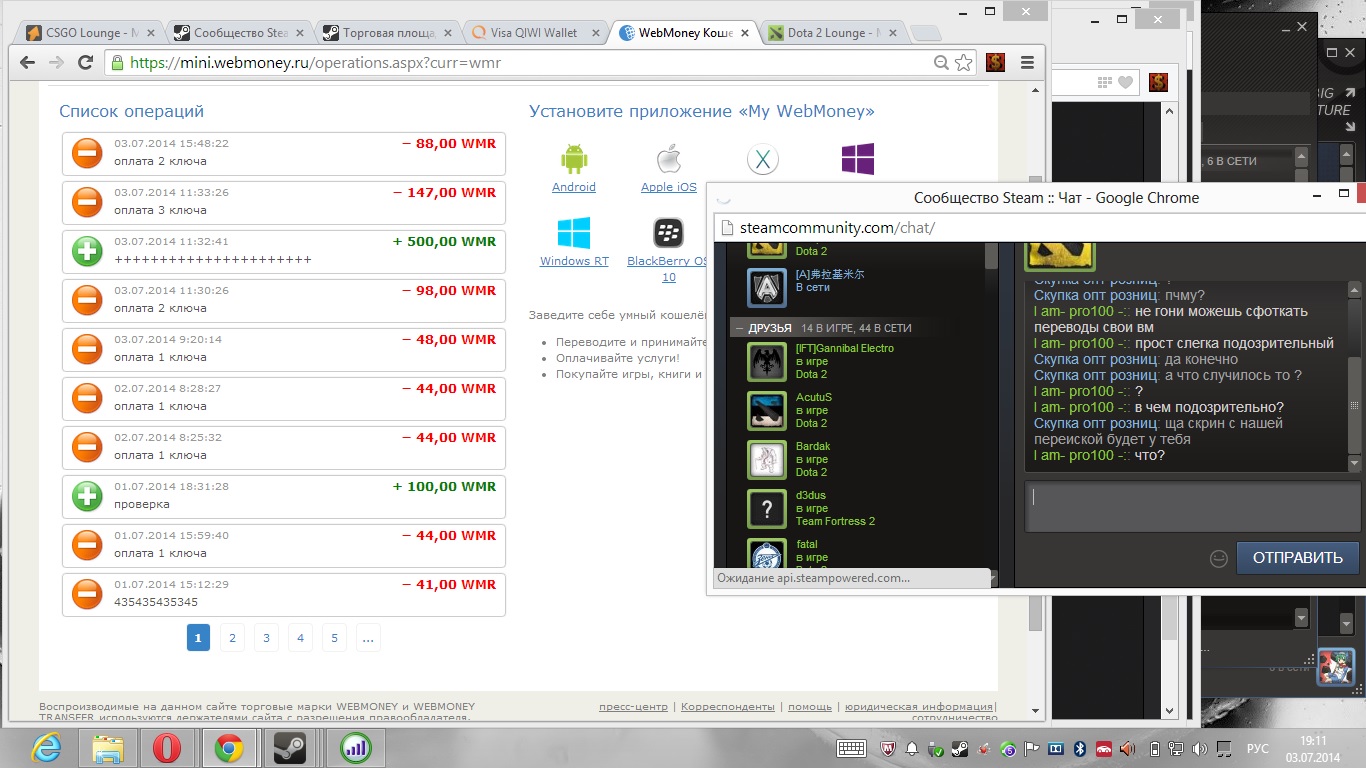
Task: Open Opera from the taskbar
Action: pyautogui.click(x=167, y=747)
